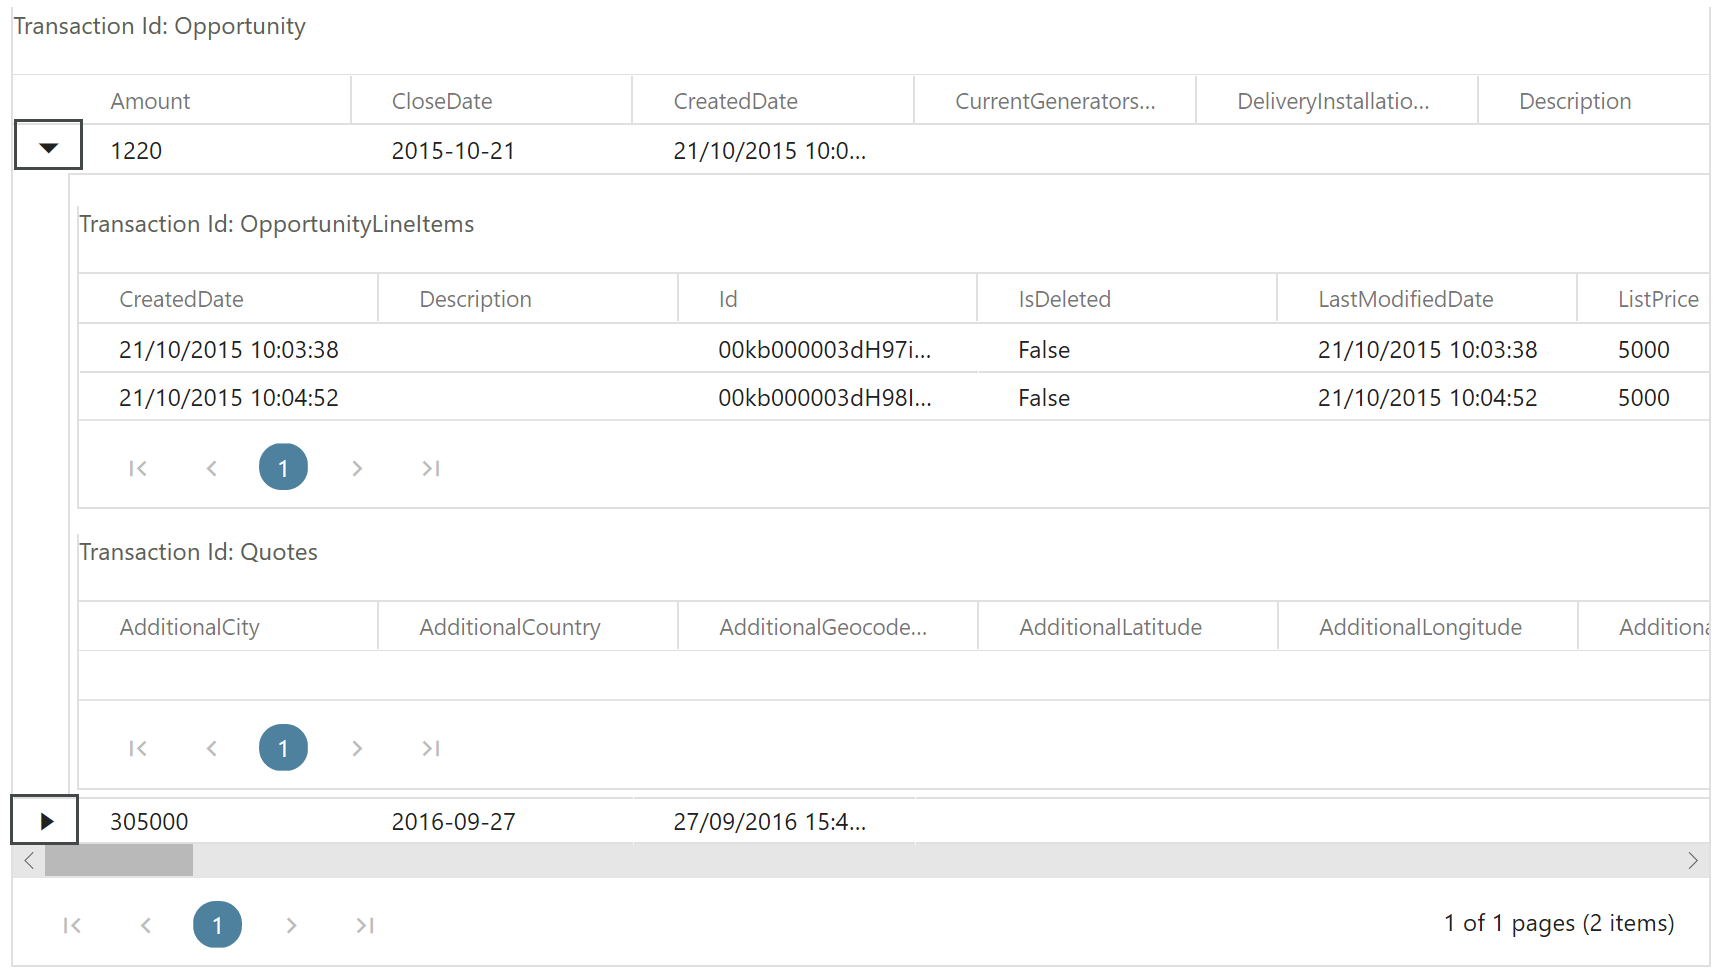Go to first page in Quotes pager
The image size is (1723, 973).
[x=138, y=748]
